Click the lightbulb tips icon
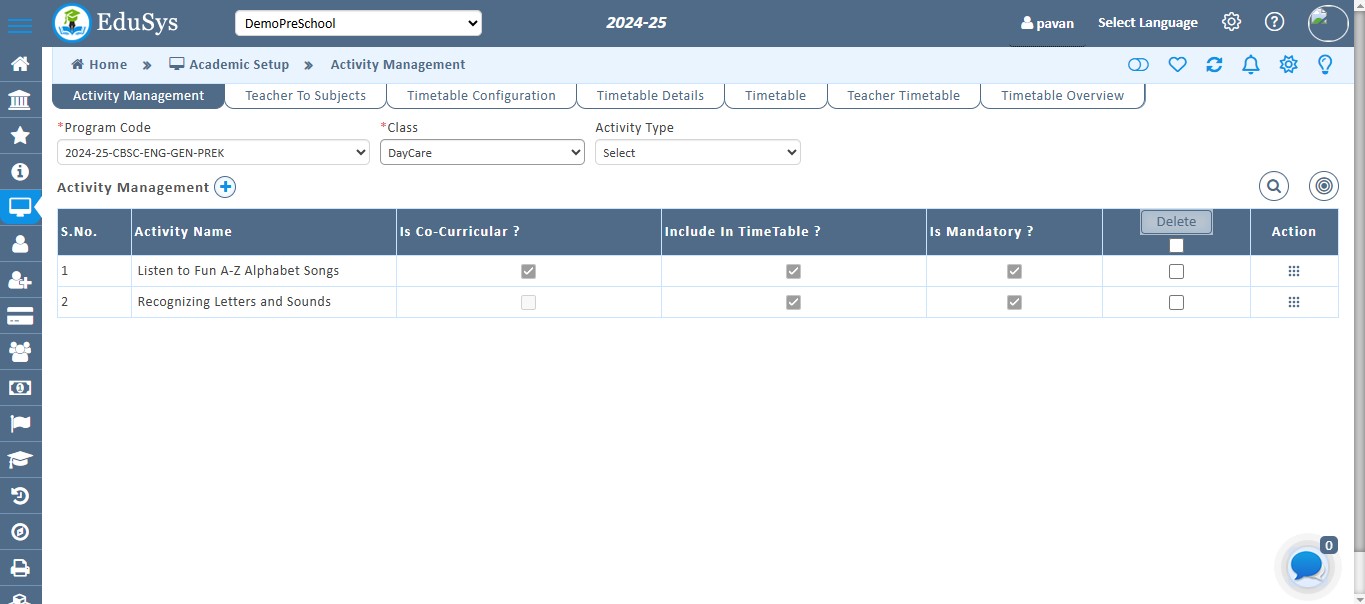The height and width of the screenshot is (604, 1365). tap(1325, 65)
